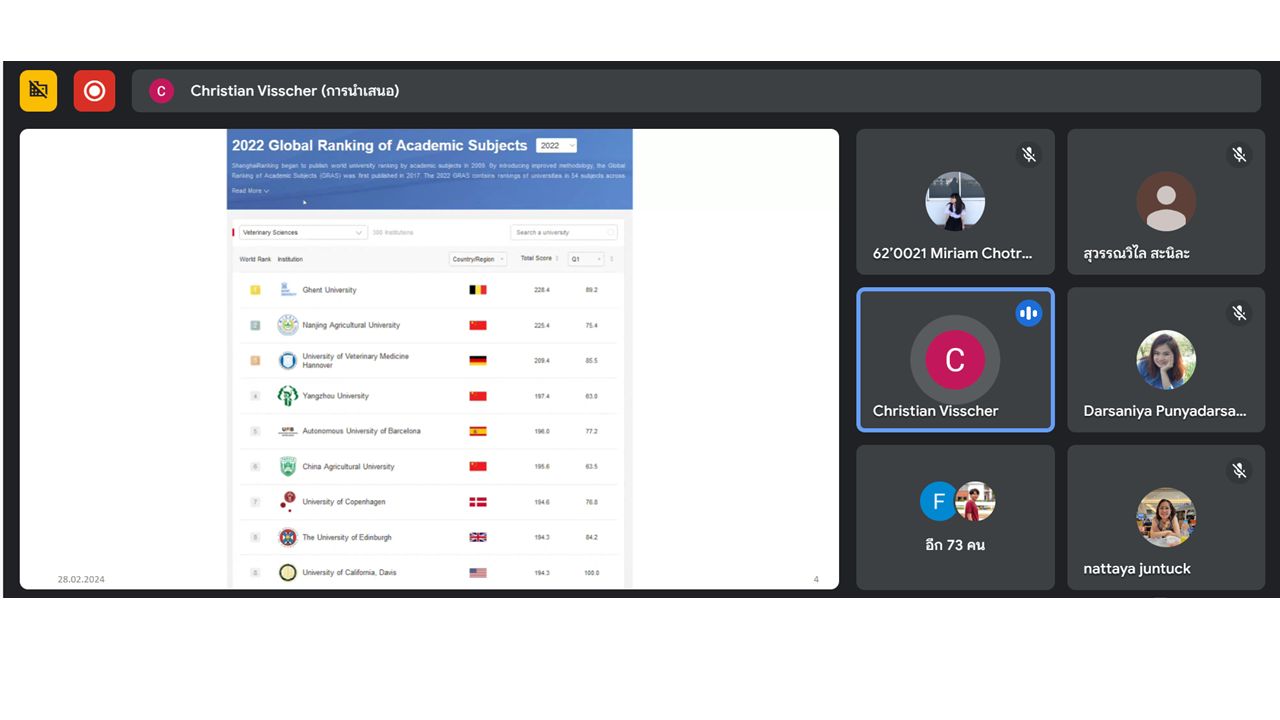Image resolution: width=1280 pixels, height=720 pixels.
Task: Click the University of California, Davis logo
Action: point(287,572)
